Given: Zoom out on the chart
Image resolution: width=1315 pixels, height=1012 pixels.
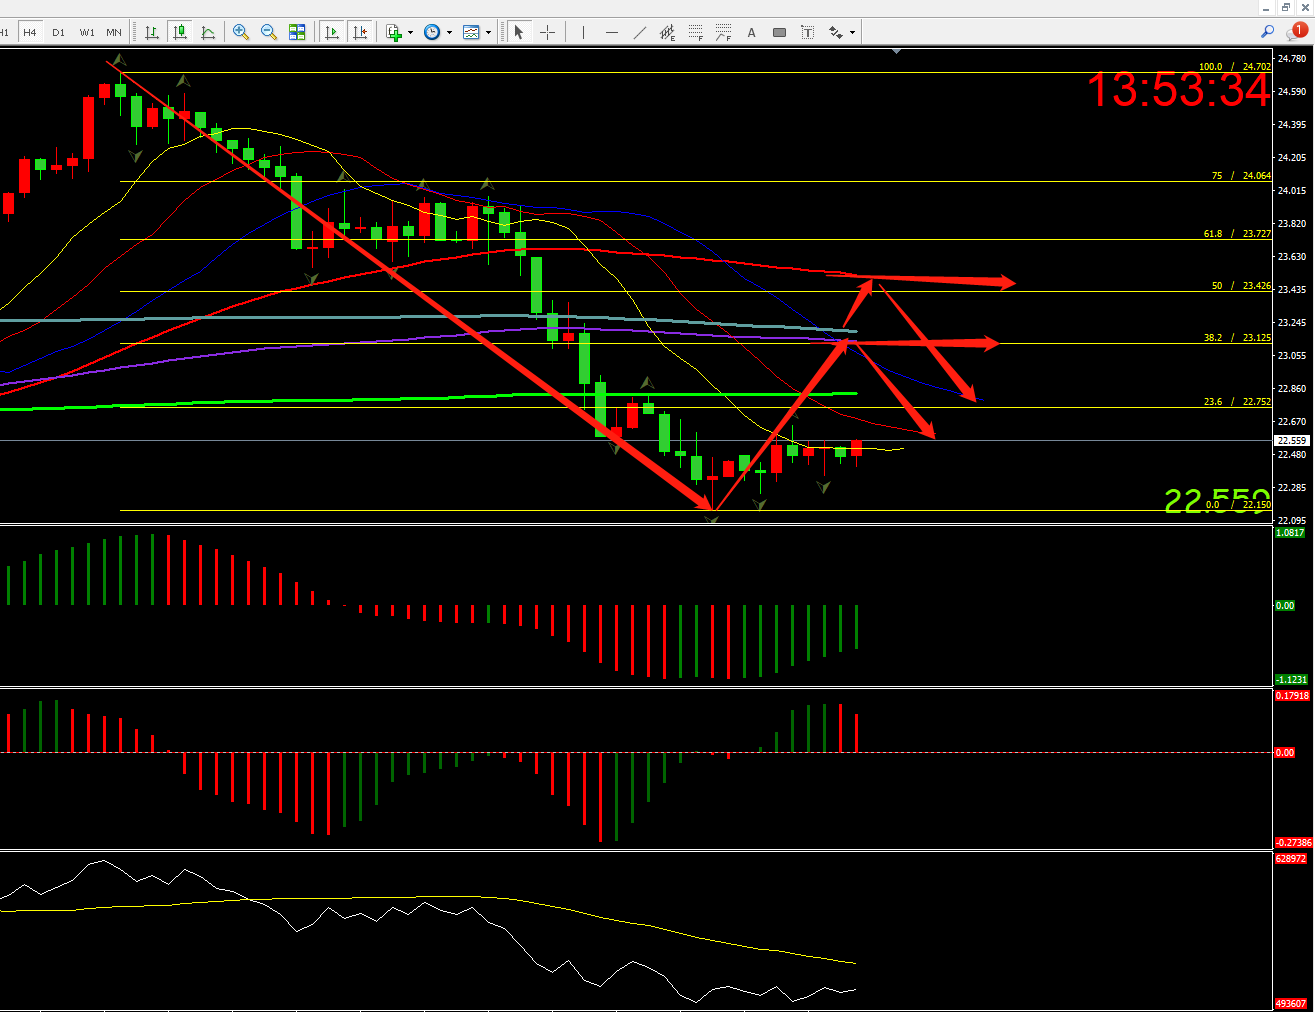Looking at the screenshot, I should coord(269,32).
